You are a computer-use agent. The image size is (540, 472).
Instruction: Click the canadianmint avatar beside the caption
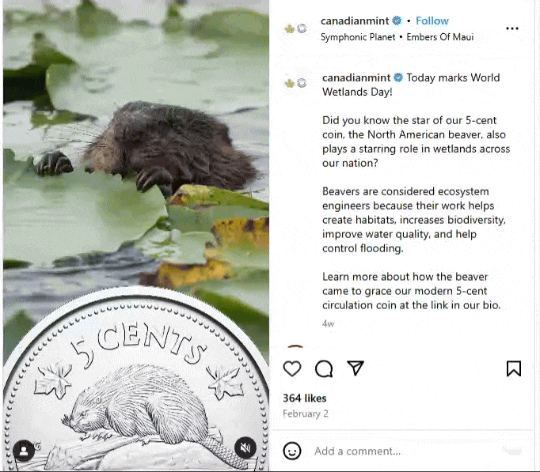coord(295,83)
